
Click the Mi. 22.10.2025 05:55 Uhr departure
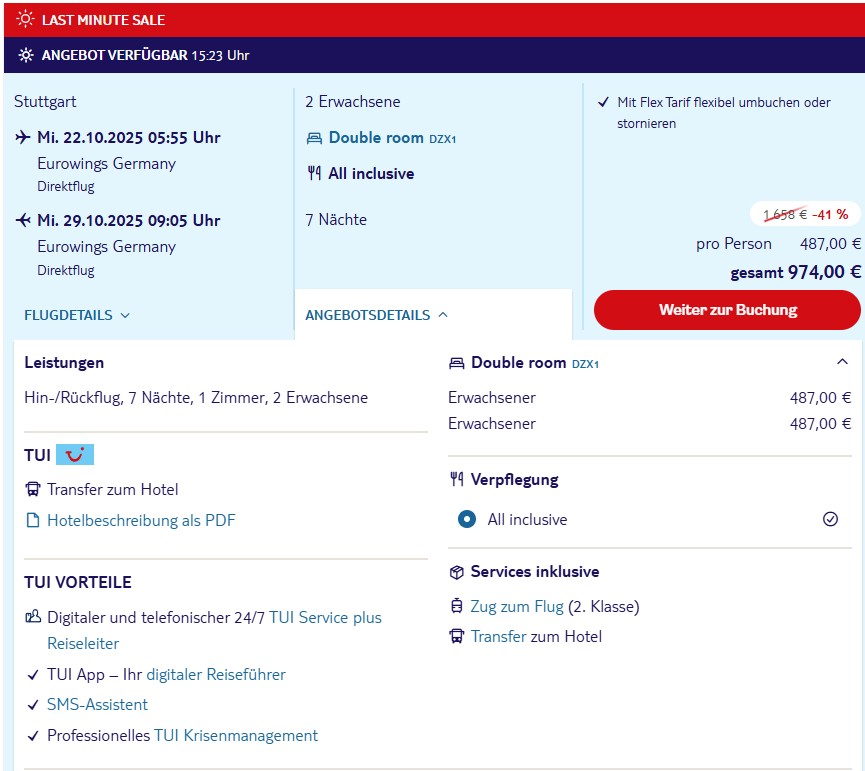coord(129,137)
